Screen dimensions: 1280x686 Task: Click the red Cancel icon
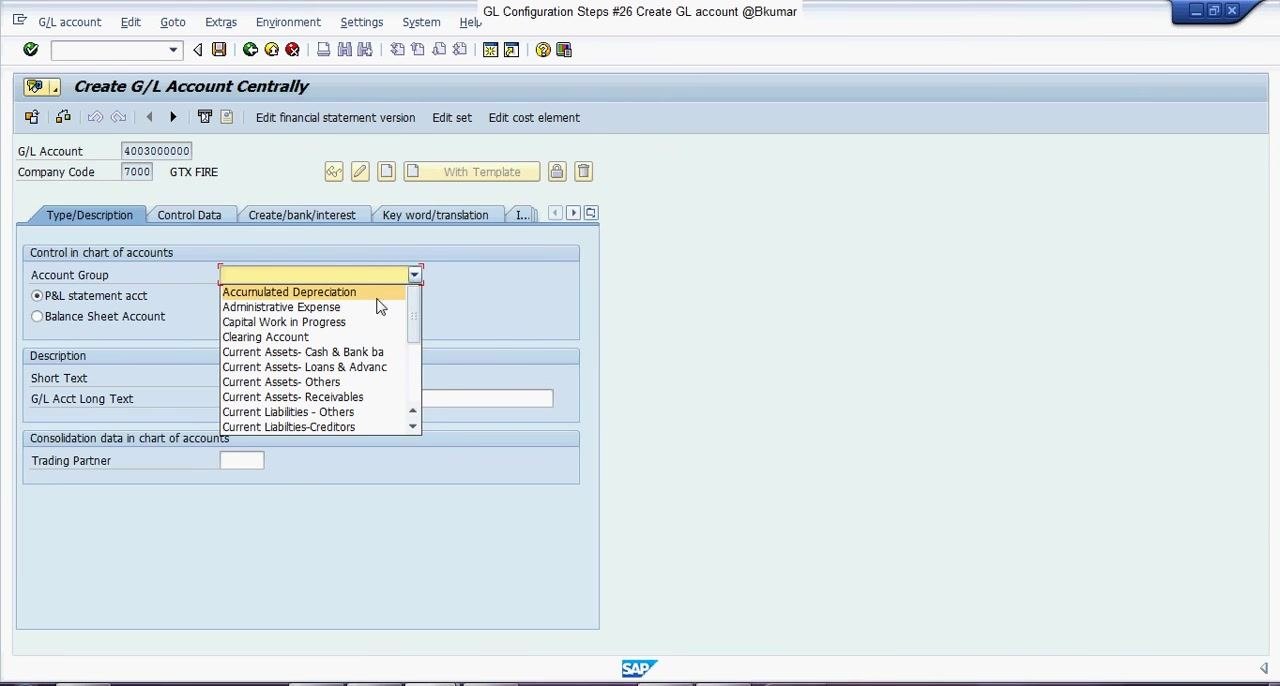[x=292, y=50]
